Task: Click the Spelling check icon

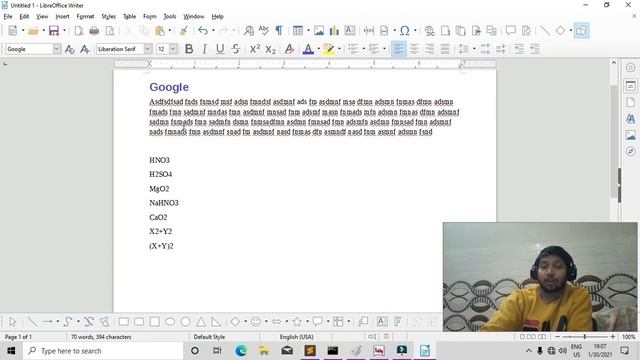Action: click(x=264, y=31)
